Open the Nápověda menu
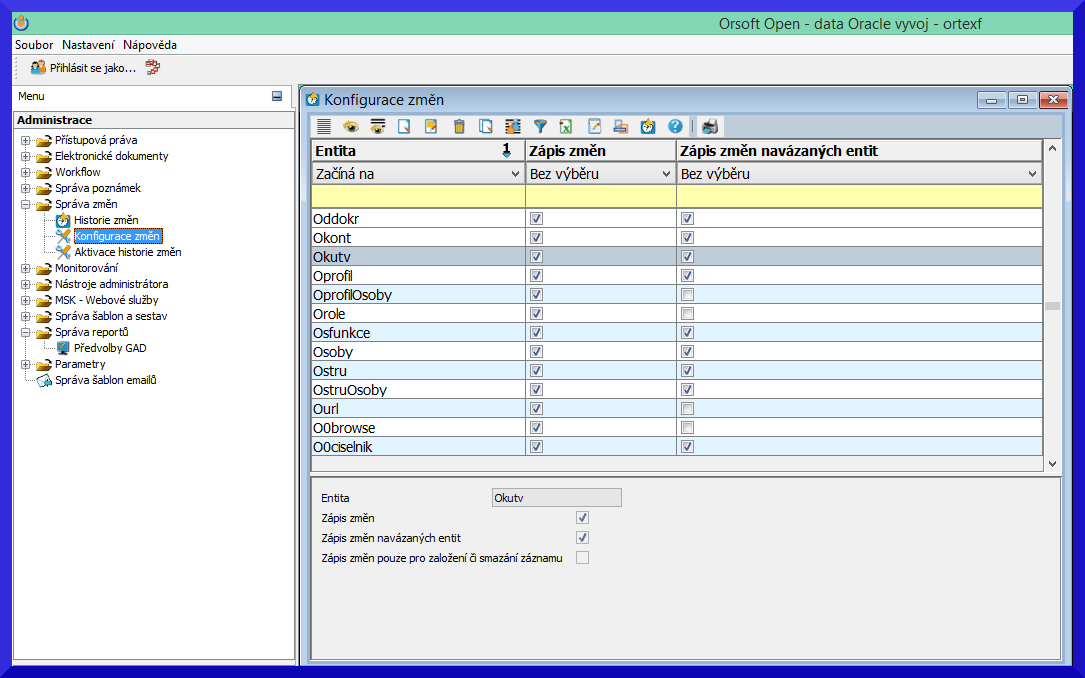The width and height of the screenshot is (1085, 678). point(150,45)
